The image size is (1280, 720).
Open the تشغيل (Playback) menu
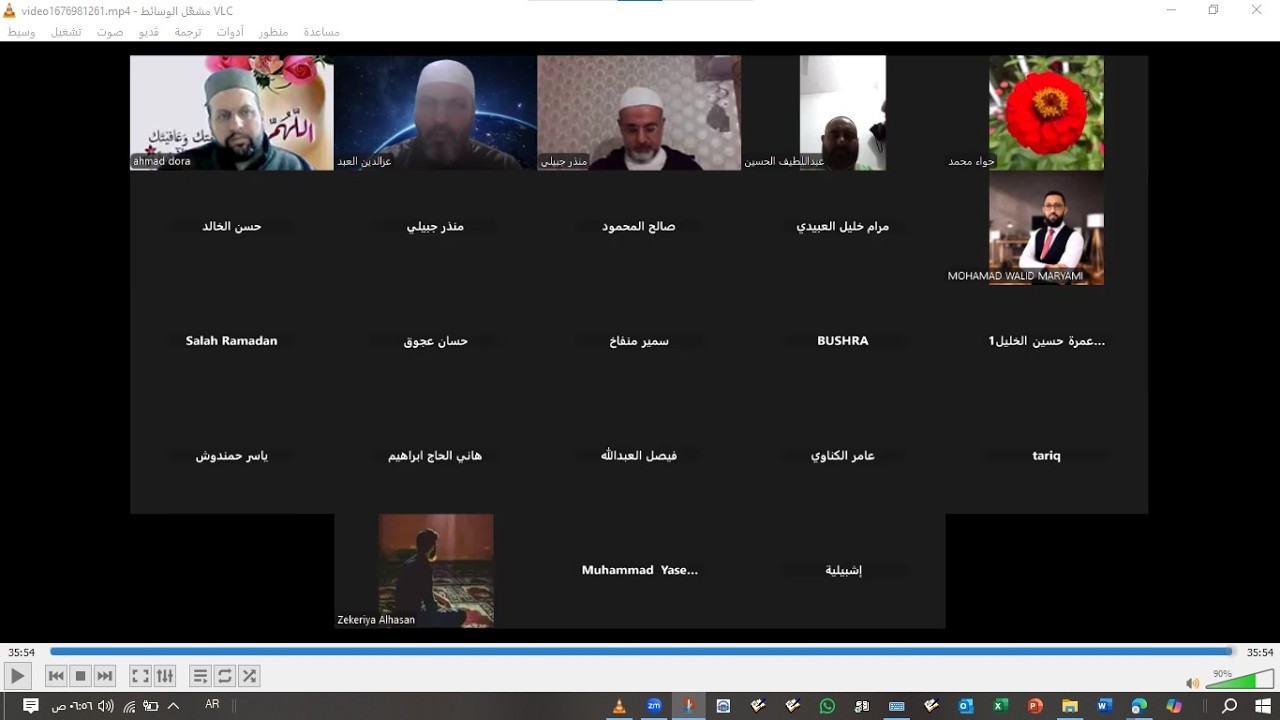(67, 32)
